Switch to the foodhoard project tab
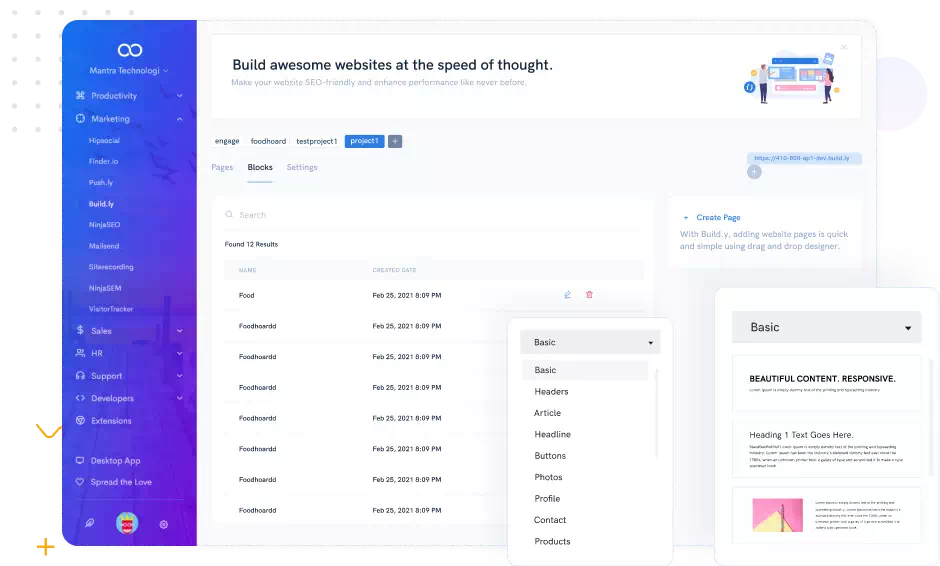This screenshot has height=566, width=940. (x=269, y=142)
